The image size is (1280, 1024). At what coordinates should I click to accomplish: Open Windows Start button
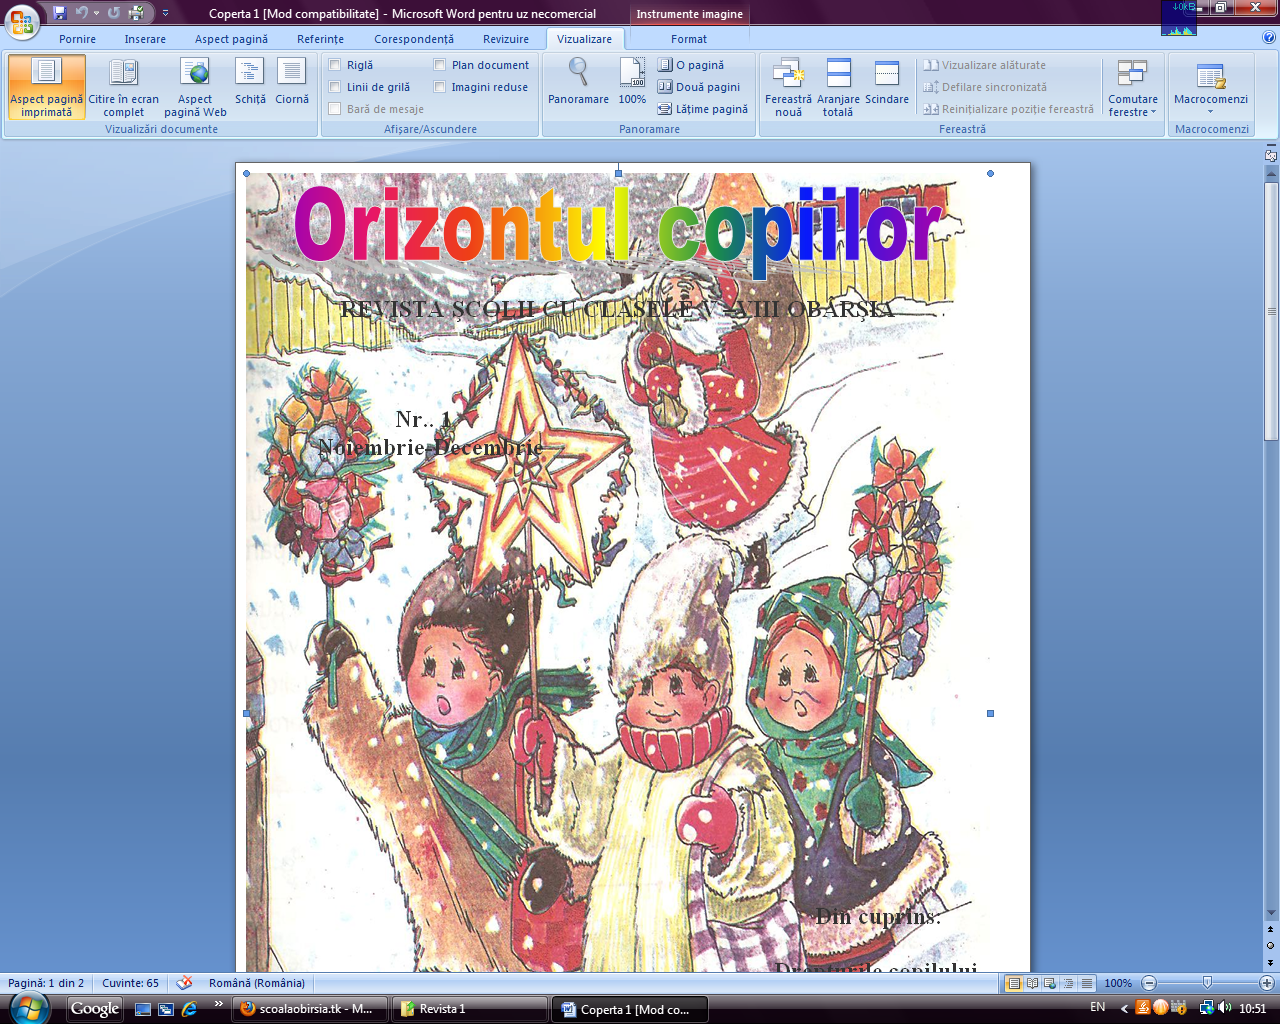29,1008
